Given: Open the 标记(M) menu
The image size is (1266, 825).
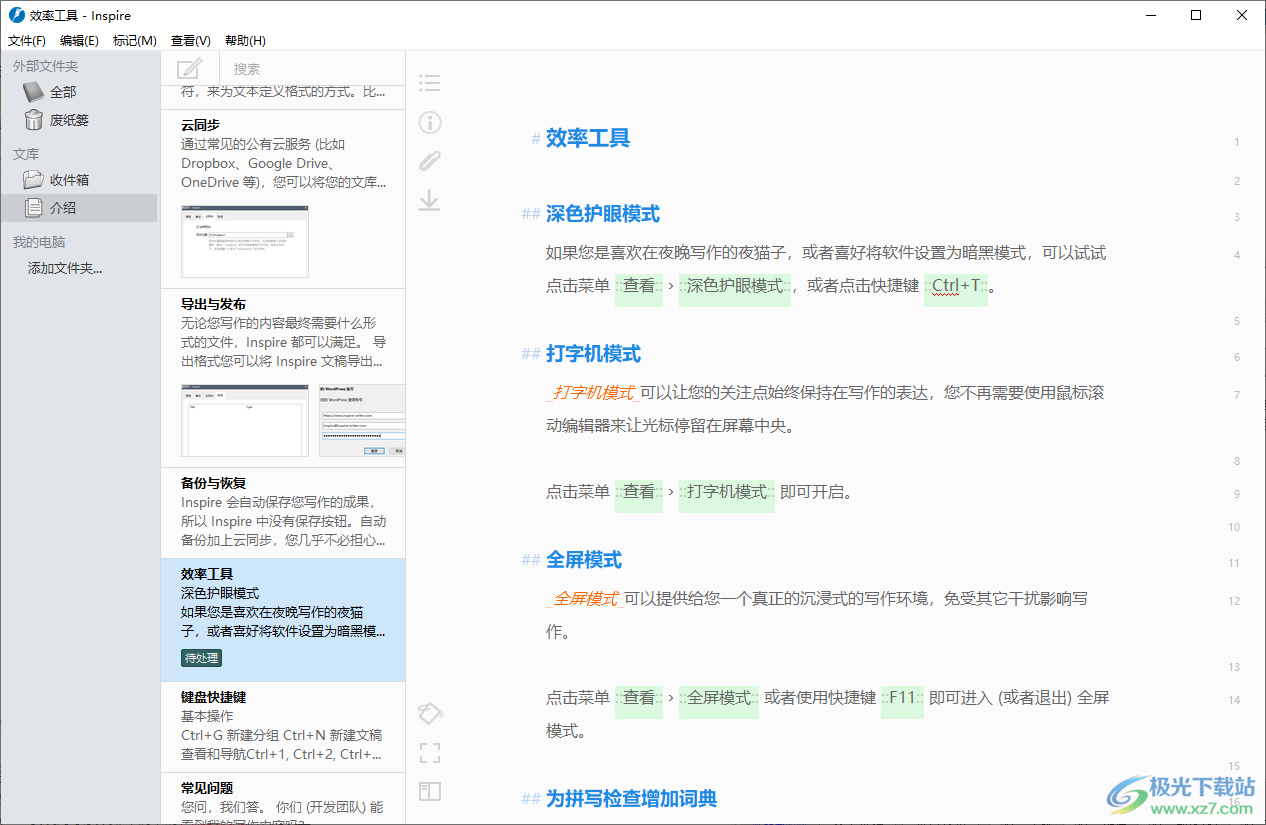Looking at the screenshot, I should [134, 41].
